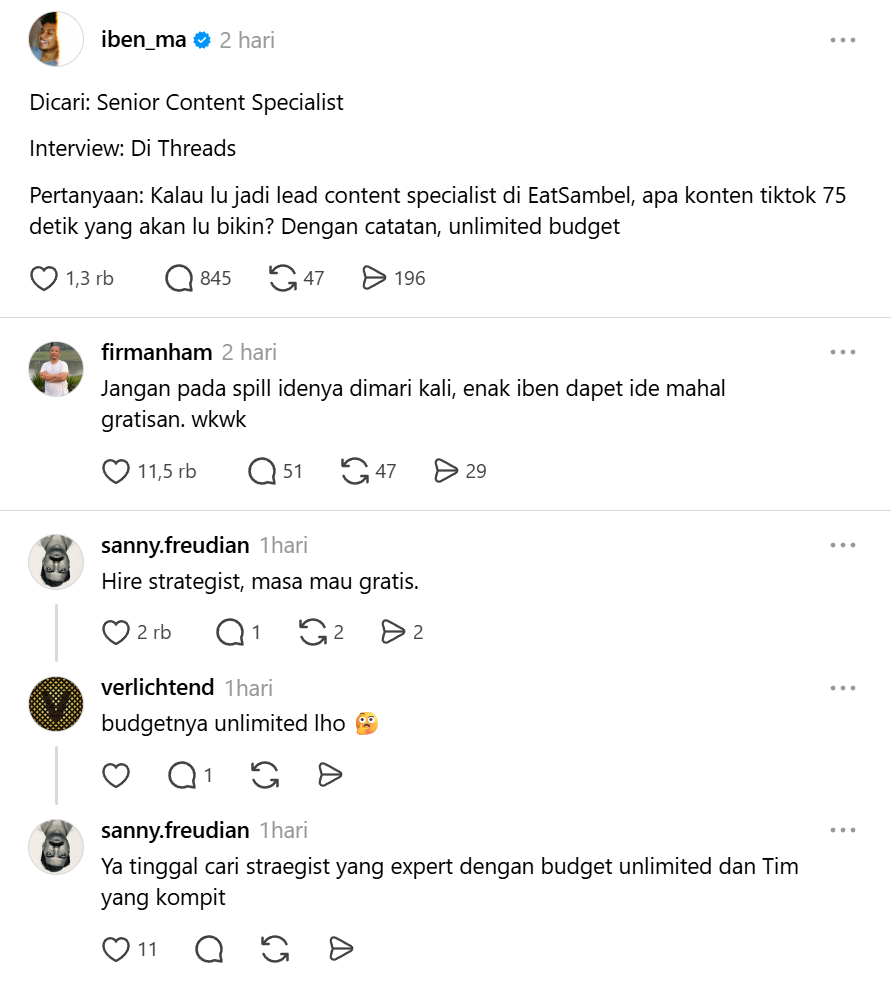Like sanny.freudian's "Hire strategist" comment

point(116,632)
